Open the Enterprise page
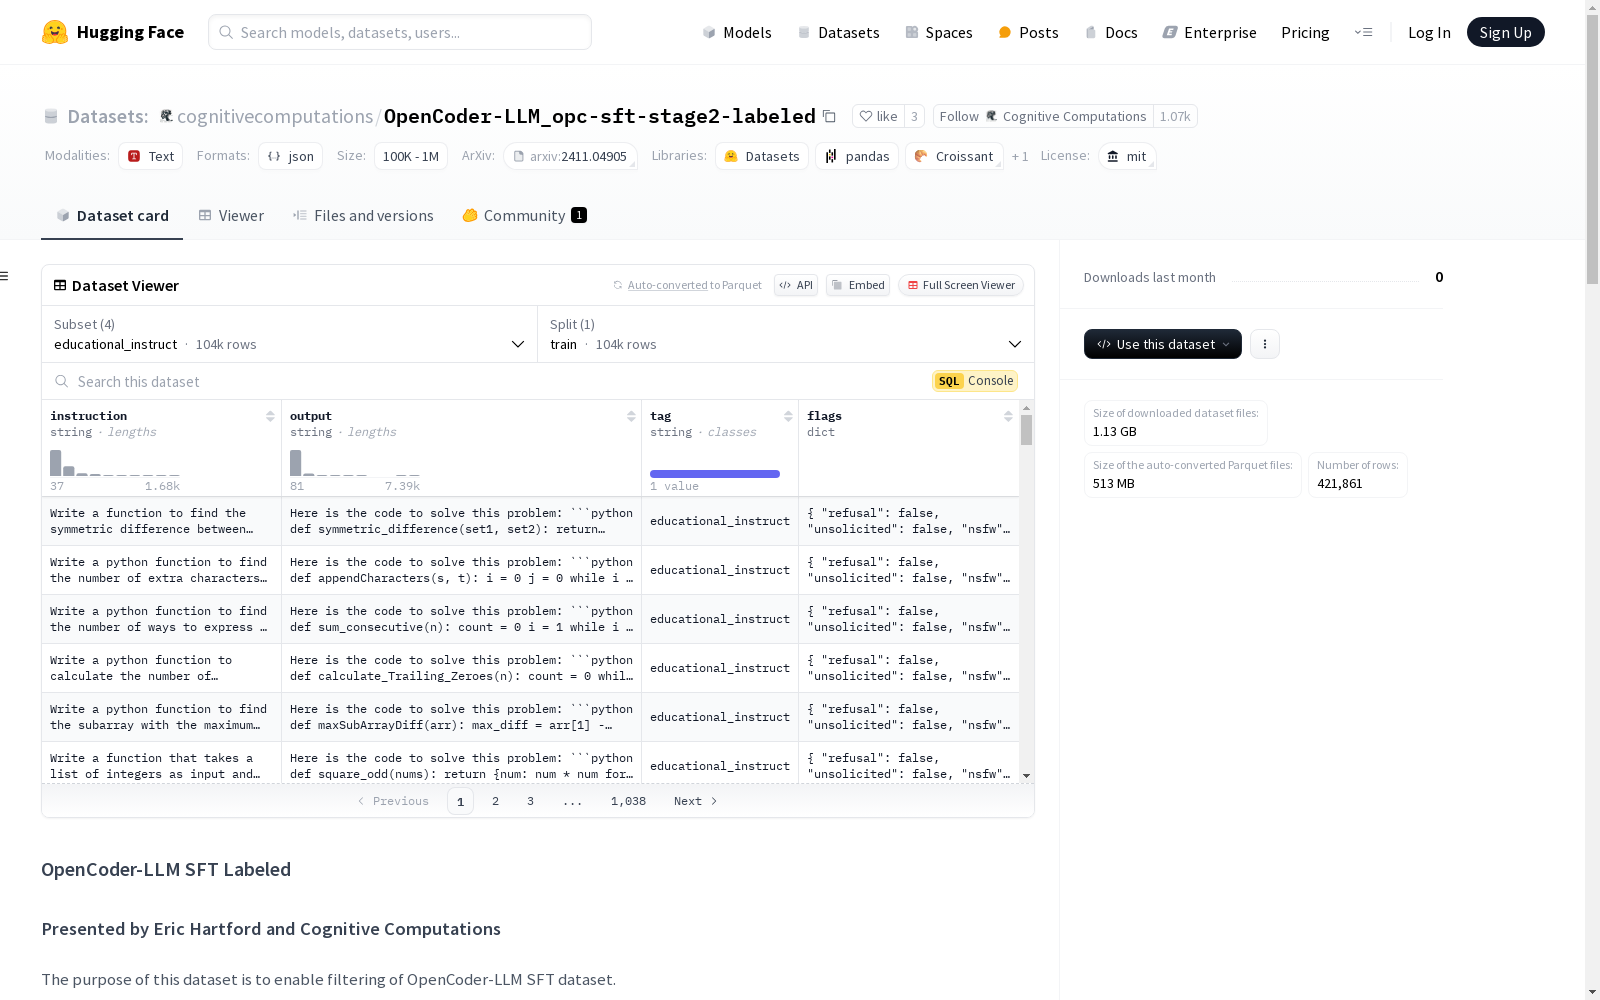The image size is (1600, 1000). (x=1209, y=32)
